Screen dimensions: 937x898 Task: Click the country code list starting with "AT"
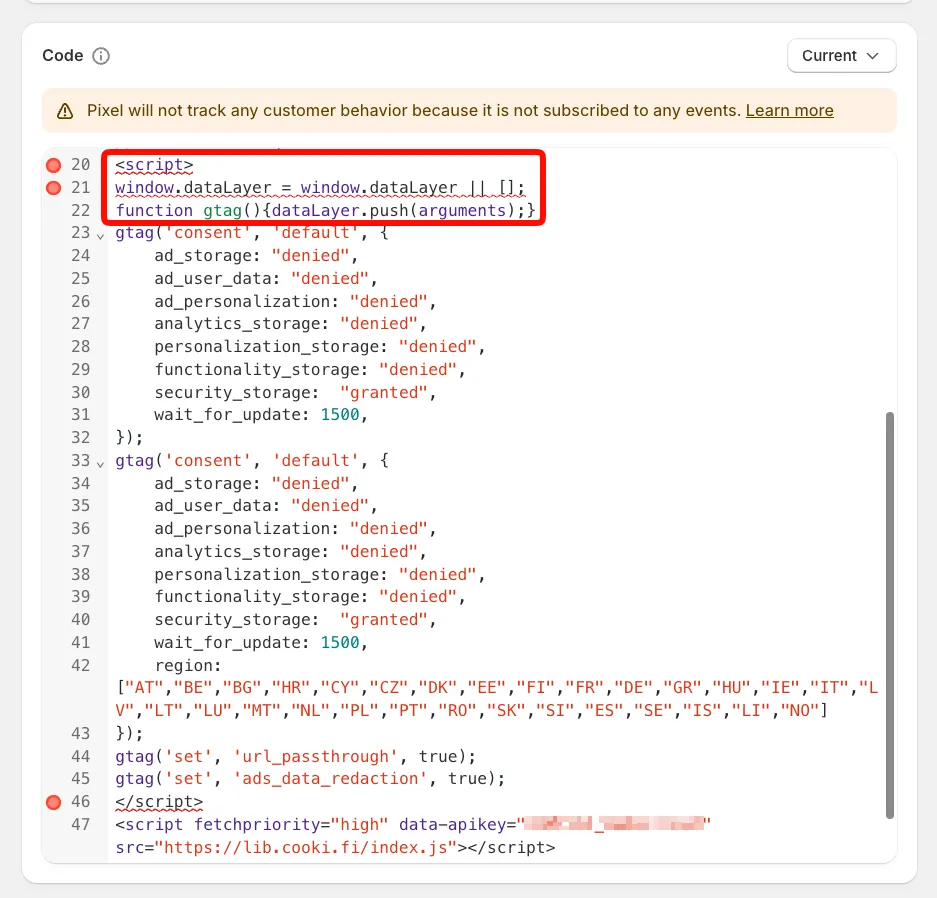[x=497, y=700]
